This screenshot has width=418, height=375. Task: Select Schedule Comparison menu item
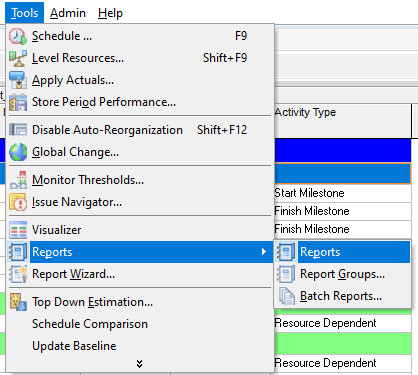pyautogui.click(x=140, y=324)
